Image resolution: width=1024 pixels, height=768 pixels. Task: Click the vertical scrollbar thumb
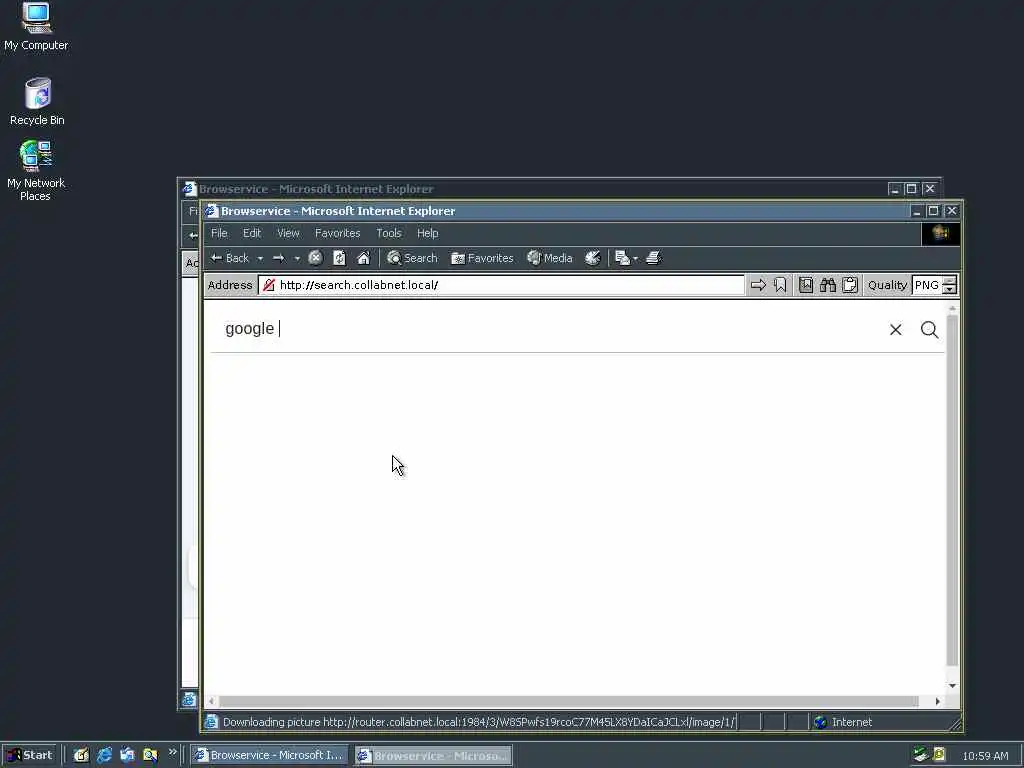(x=952, y=490)
